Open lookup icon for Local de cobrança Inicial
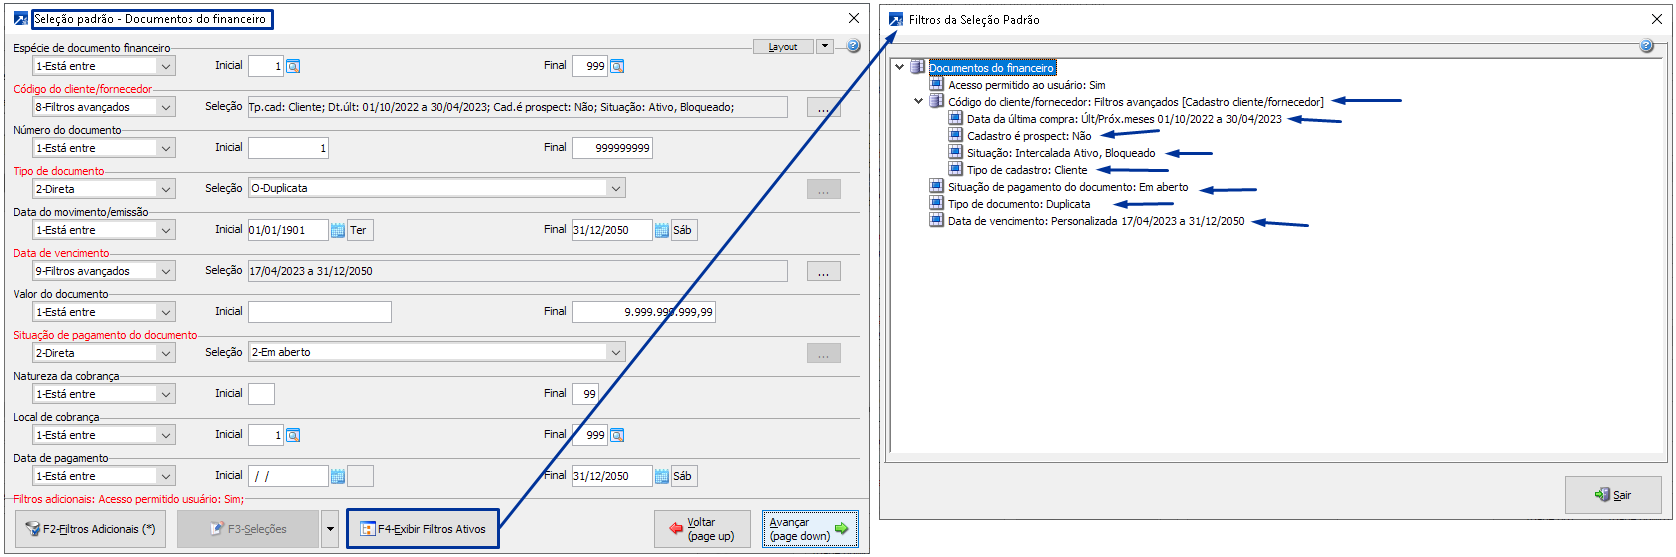 (293, 435)
